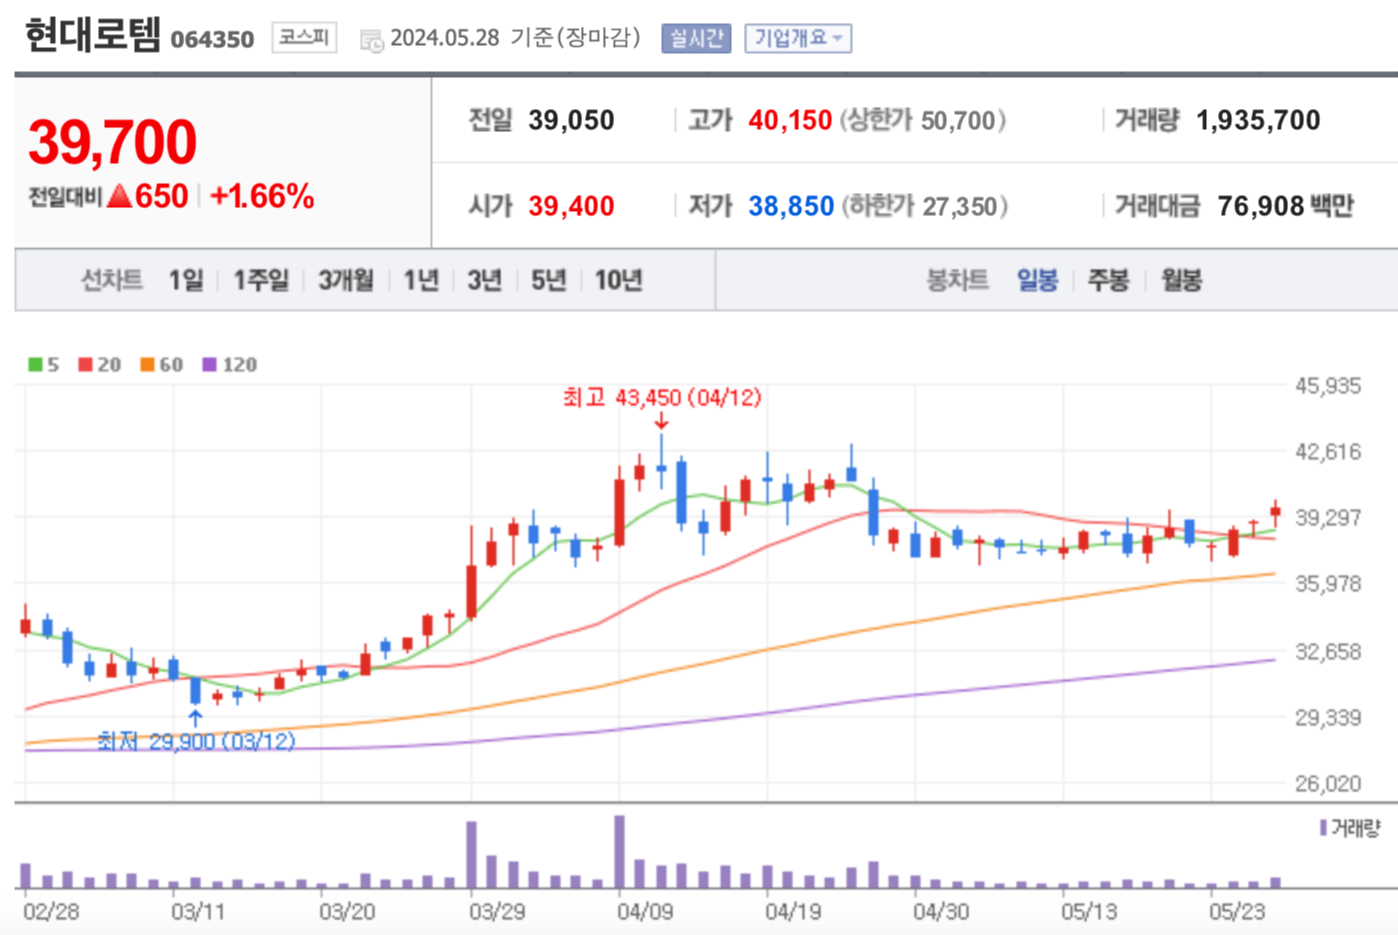Switch to 월봉 candlestick chart
This screenshot has width=1398, height=935.
coord(1181,280)
